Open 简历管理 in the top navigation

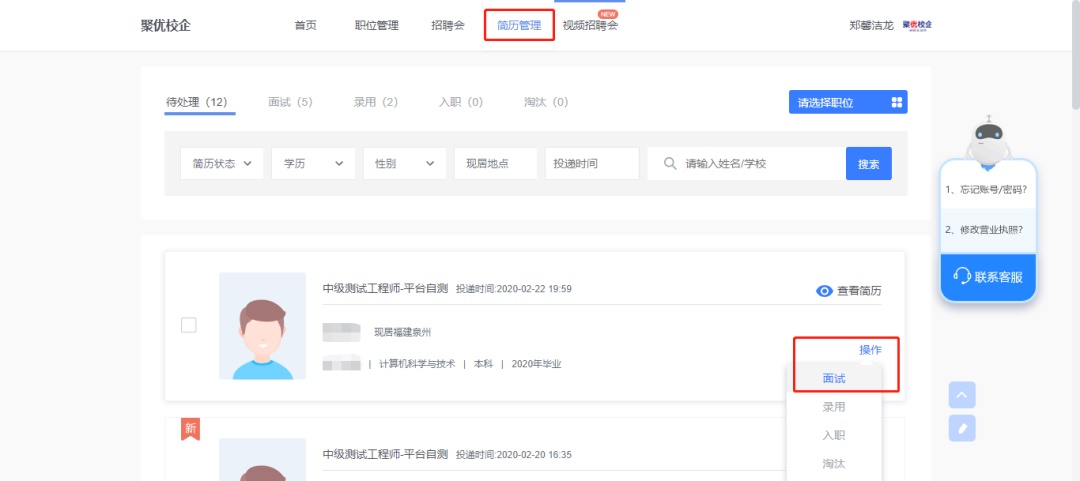519,25
